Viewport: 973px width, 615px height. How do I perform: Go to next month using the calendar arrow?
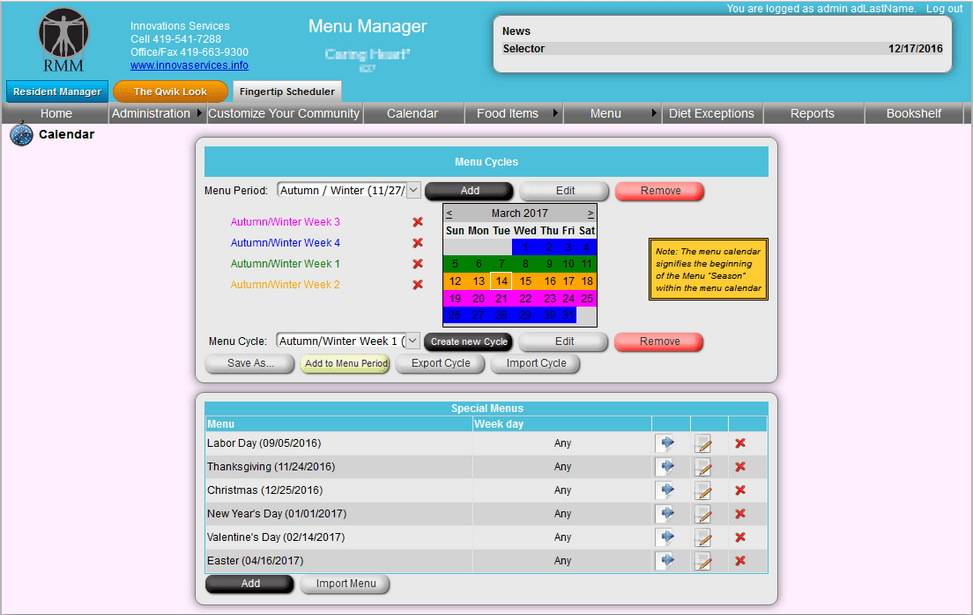[592, 212]
